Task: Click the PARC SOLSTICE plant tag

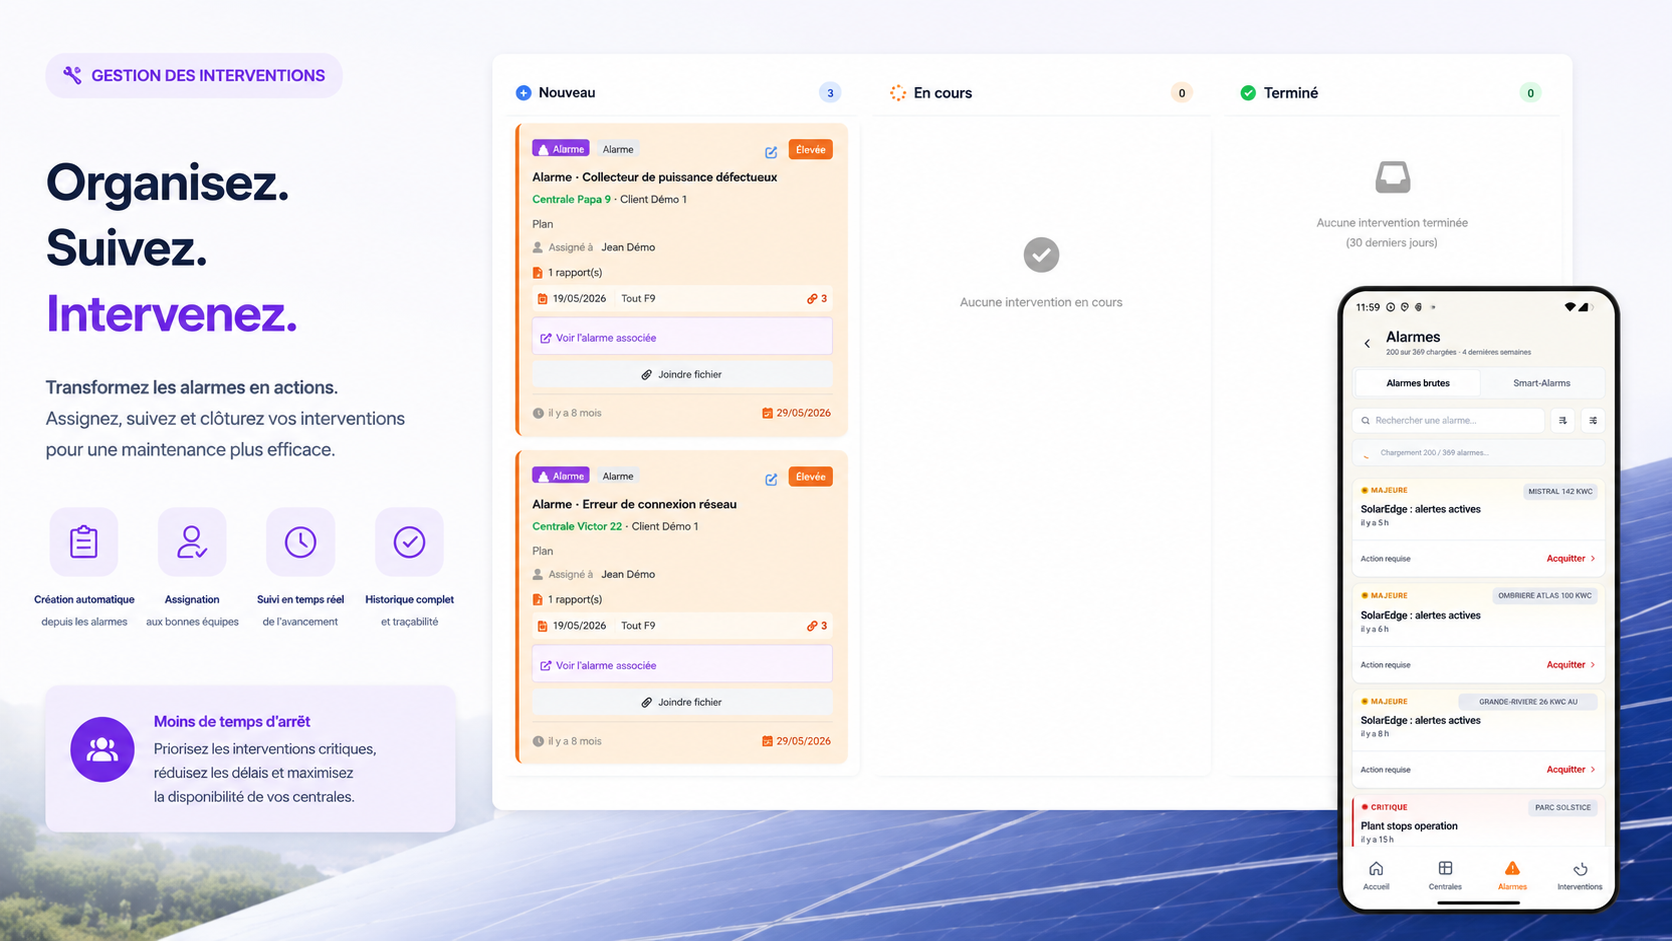Action: point(1563,807)
